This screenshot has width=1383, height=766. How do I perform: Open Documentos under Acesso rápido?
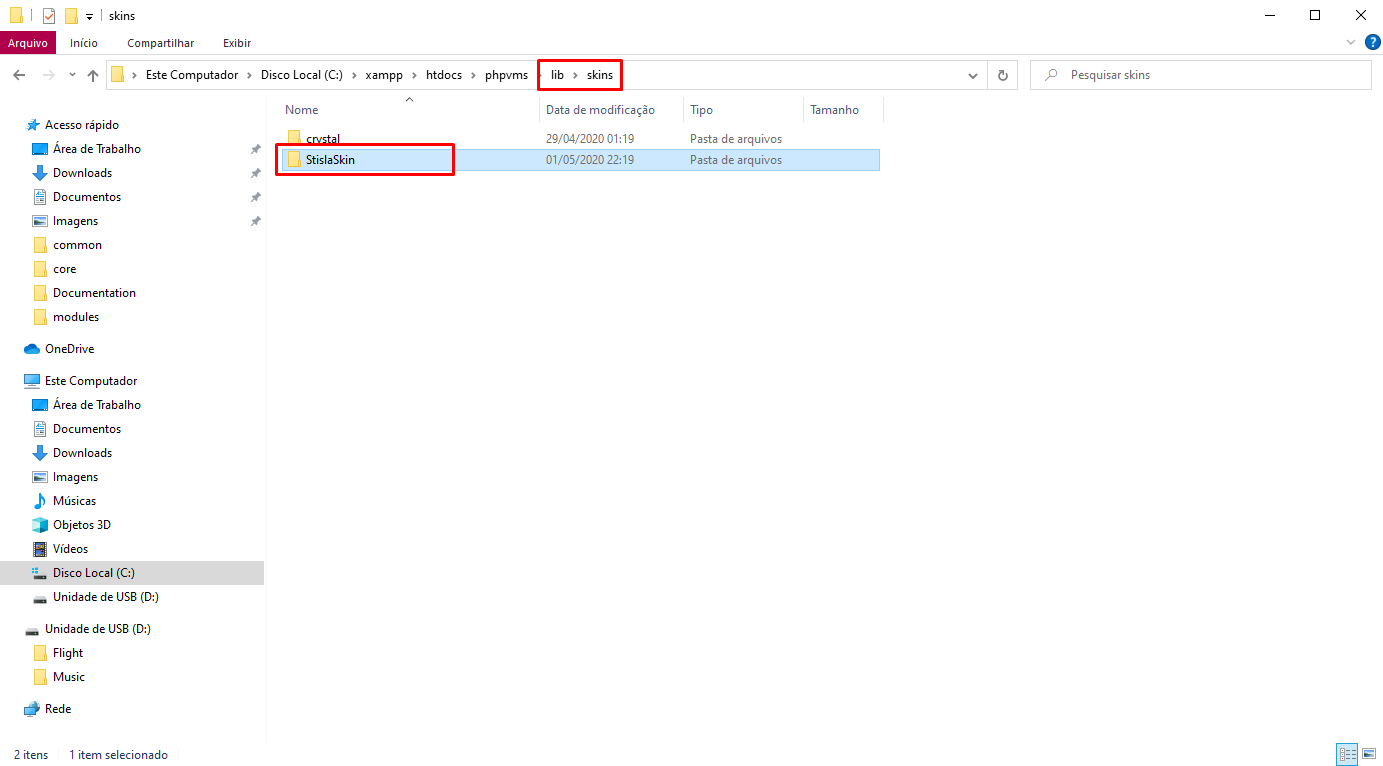click(87, 197)
